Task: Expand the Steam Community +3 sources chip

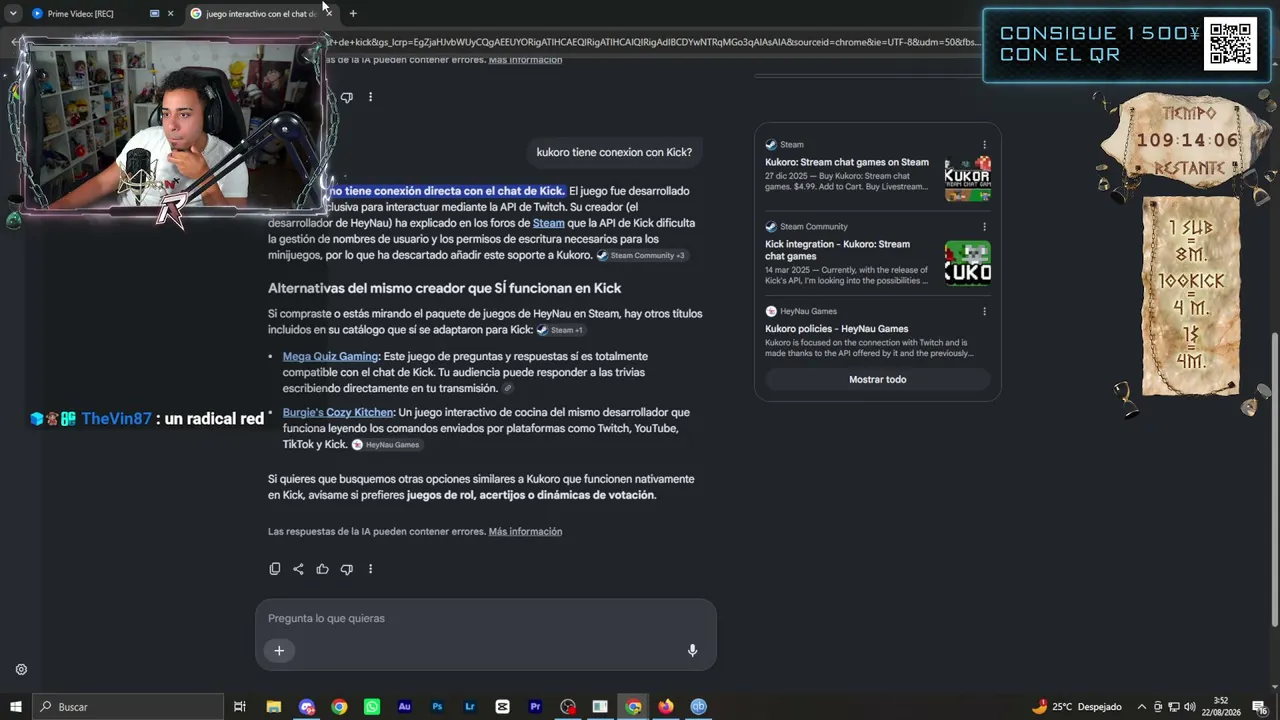Action: click(x=641, y=256)
